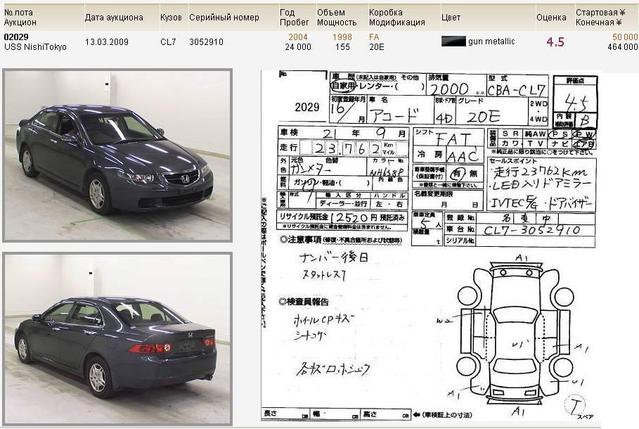639x429 pixels.
Task: Click AAC air conditioner entry on sheet
Action: click(x=463, y=156)
